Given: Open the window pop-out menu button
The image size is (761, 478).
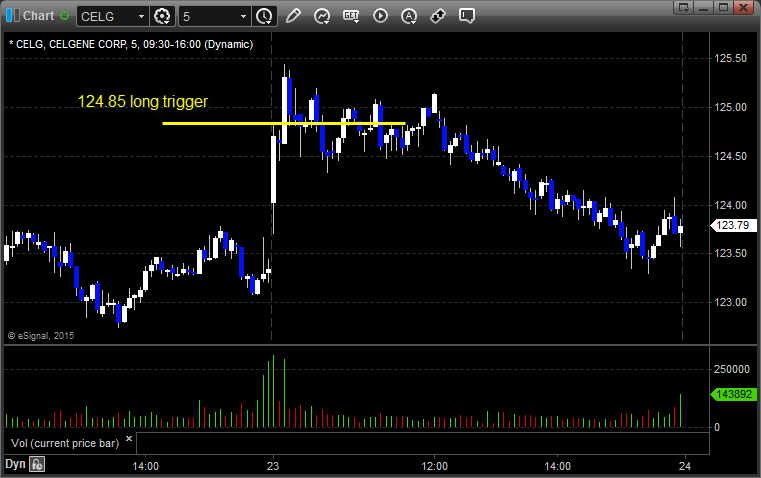Looking at the screenshot, I should (x=684, y=7).
